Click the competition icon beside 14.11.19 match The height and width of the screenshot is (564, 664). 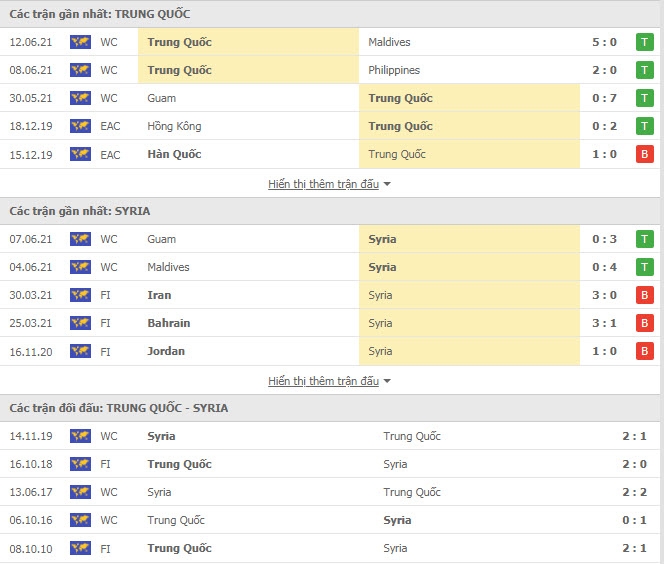[80, 436]
